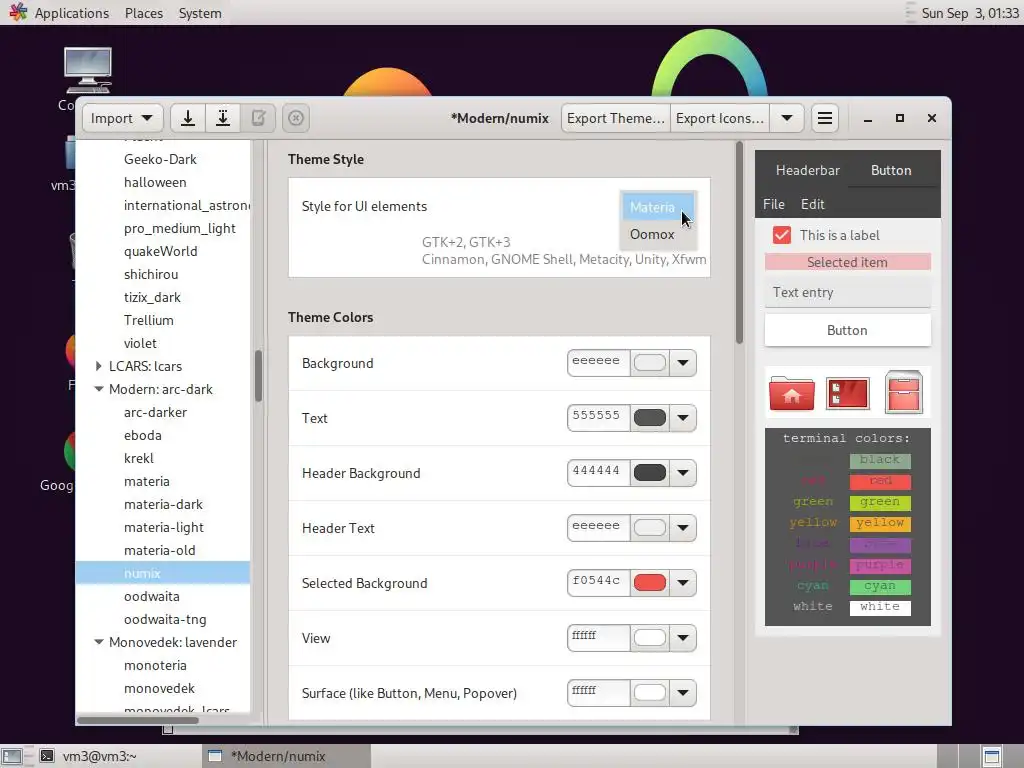Screen dimensions: 1024x768
Task: Click the Background hex value field
Action: pyautogui.click(x=599, y=362)
